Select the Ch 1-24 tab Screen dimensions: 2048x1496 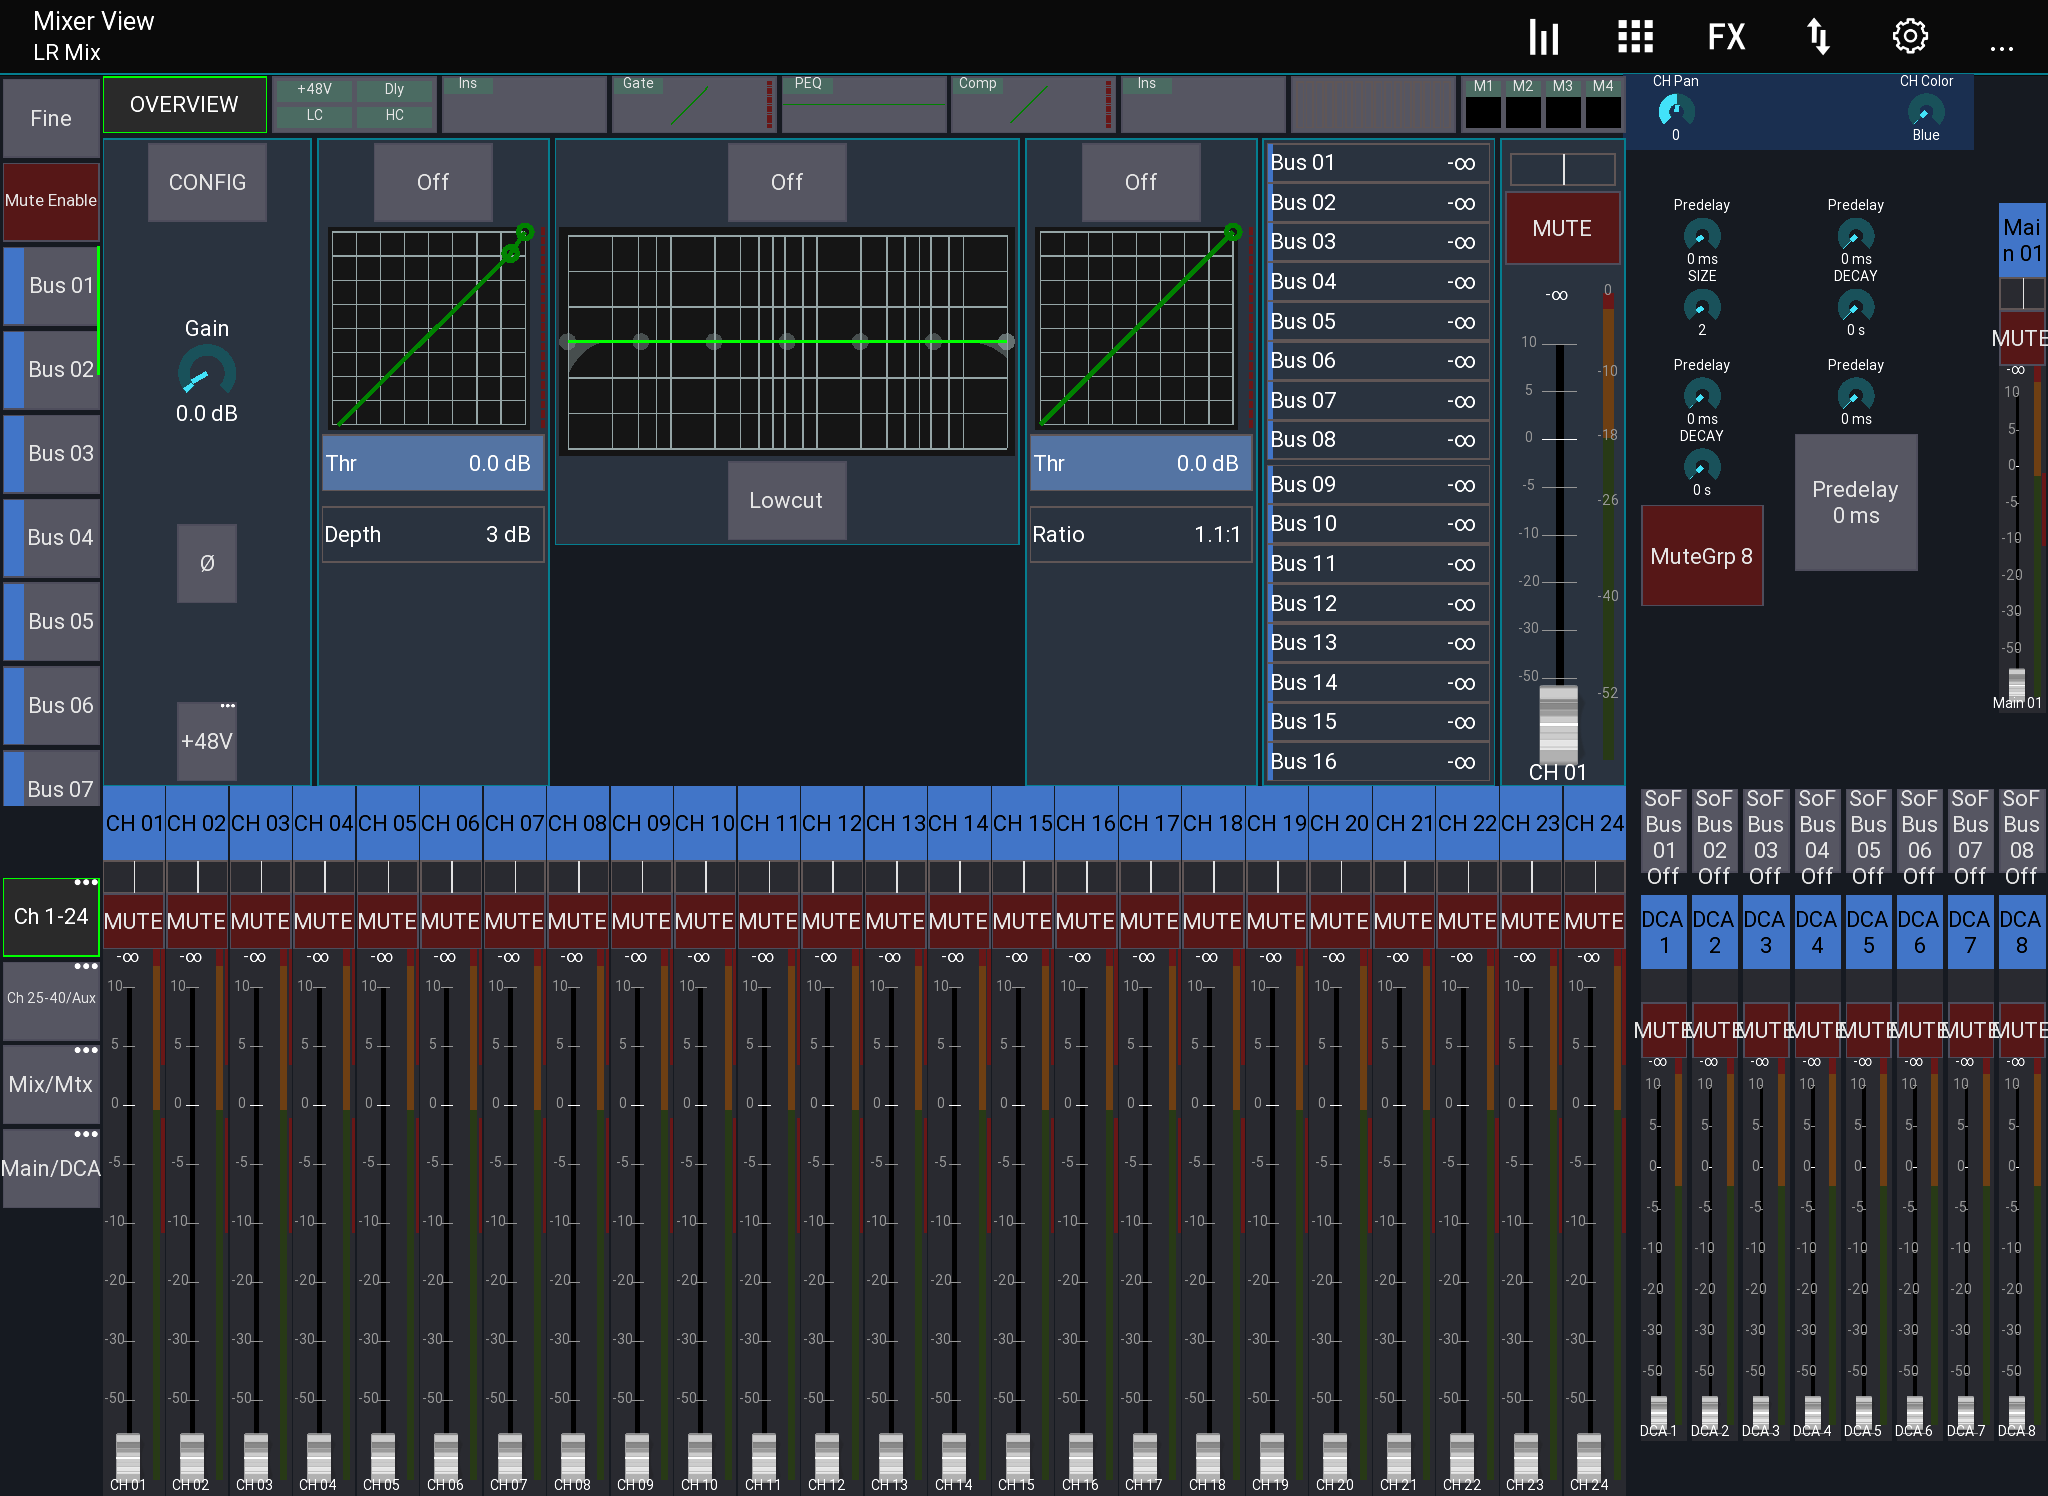click(x=51, y=917)
